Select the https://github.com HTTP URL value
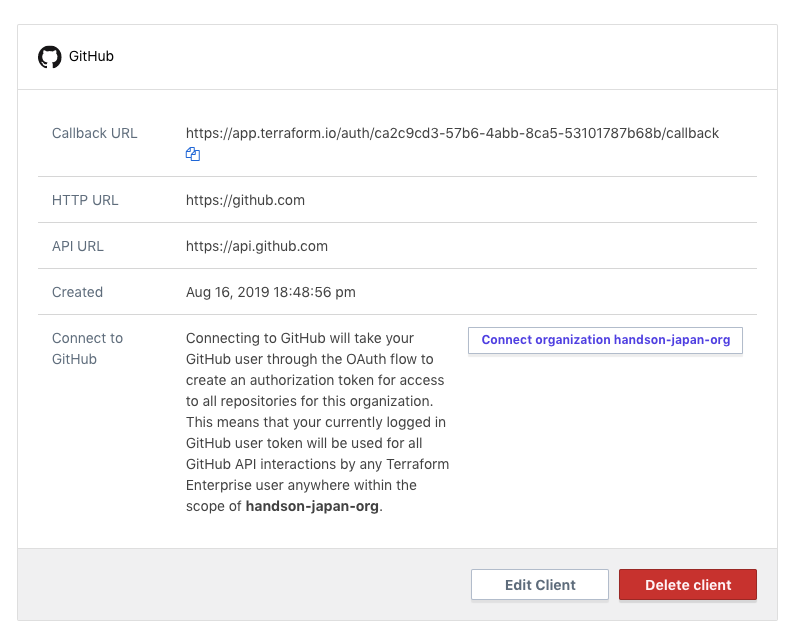Viewport: 797px width, 631px height. pyautogui.click(x=245, y=200)
